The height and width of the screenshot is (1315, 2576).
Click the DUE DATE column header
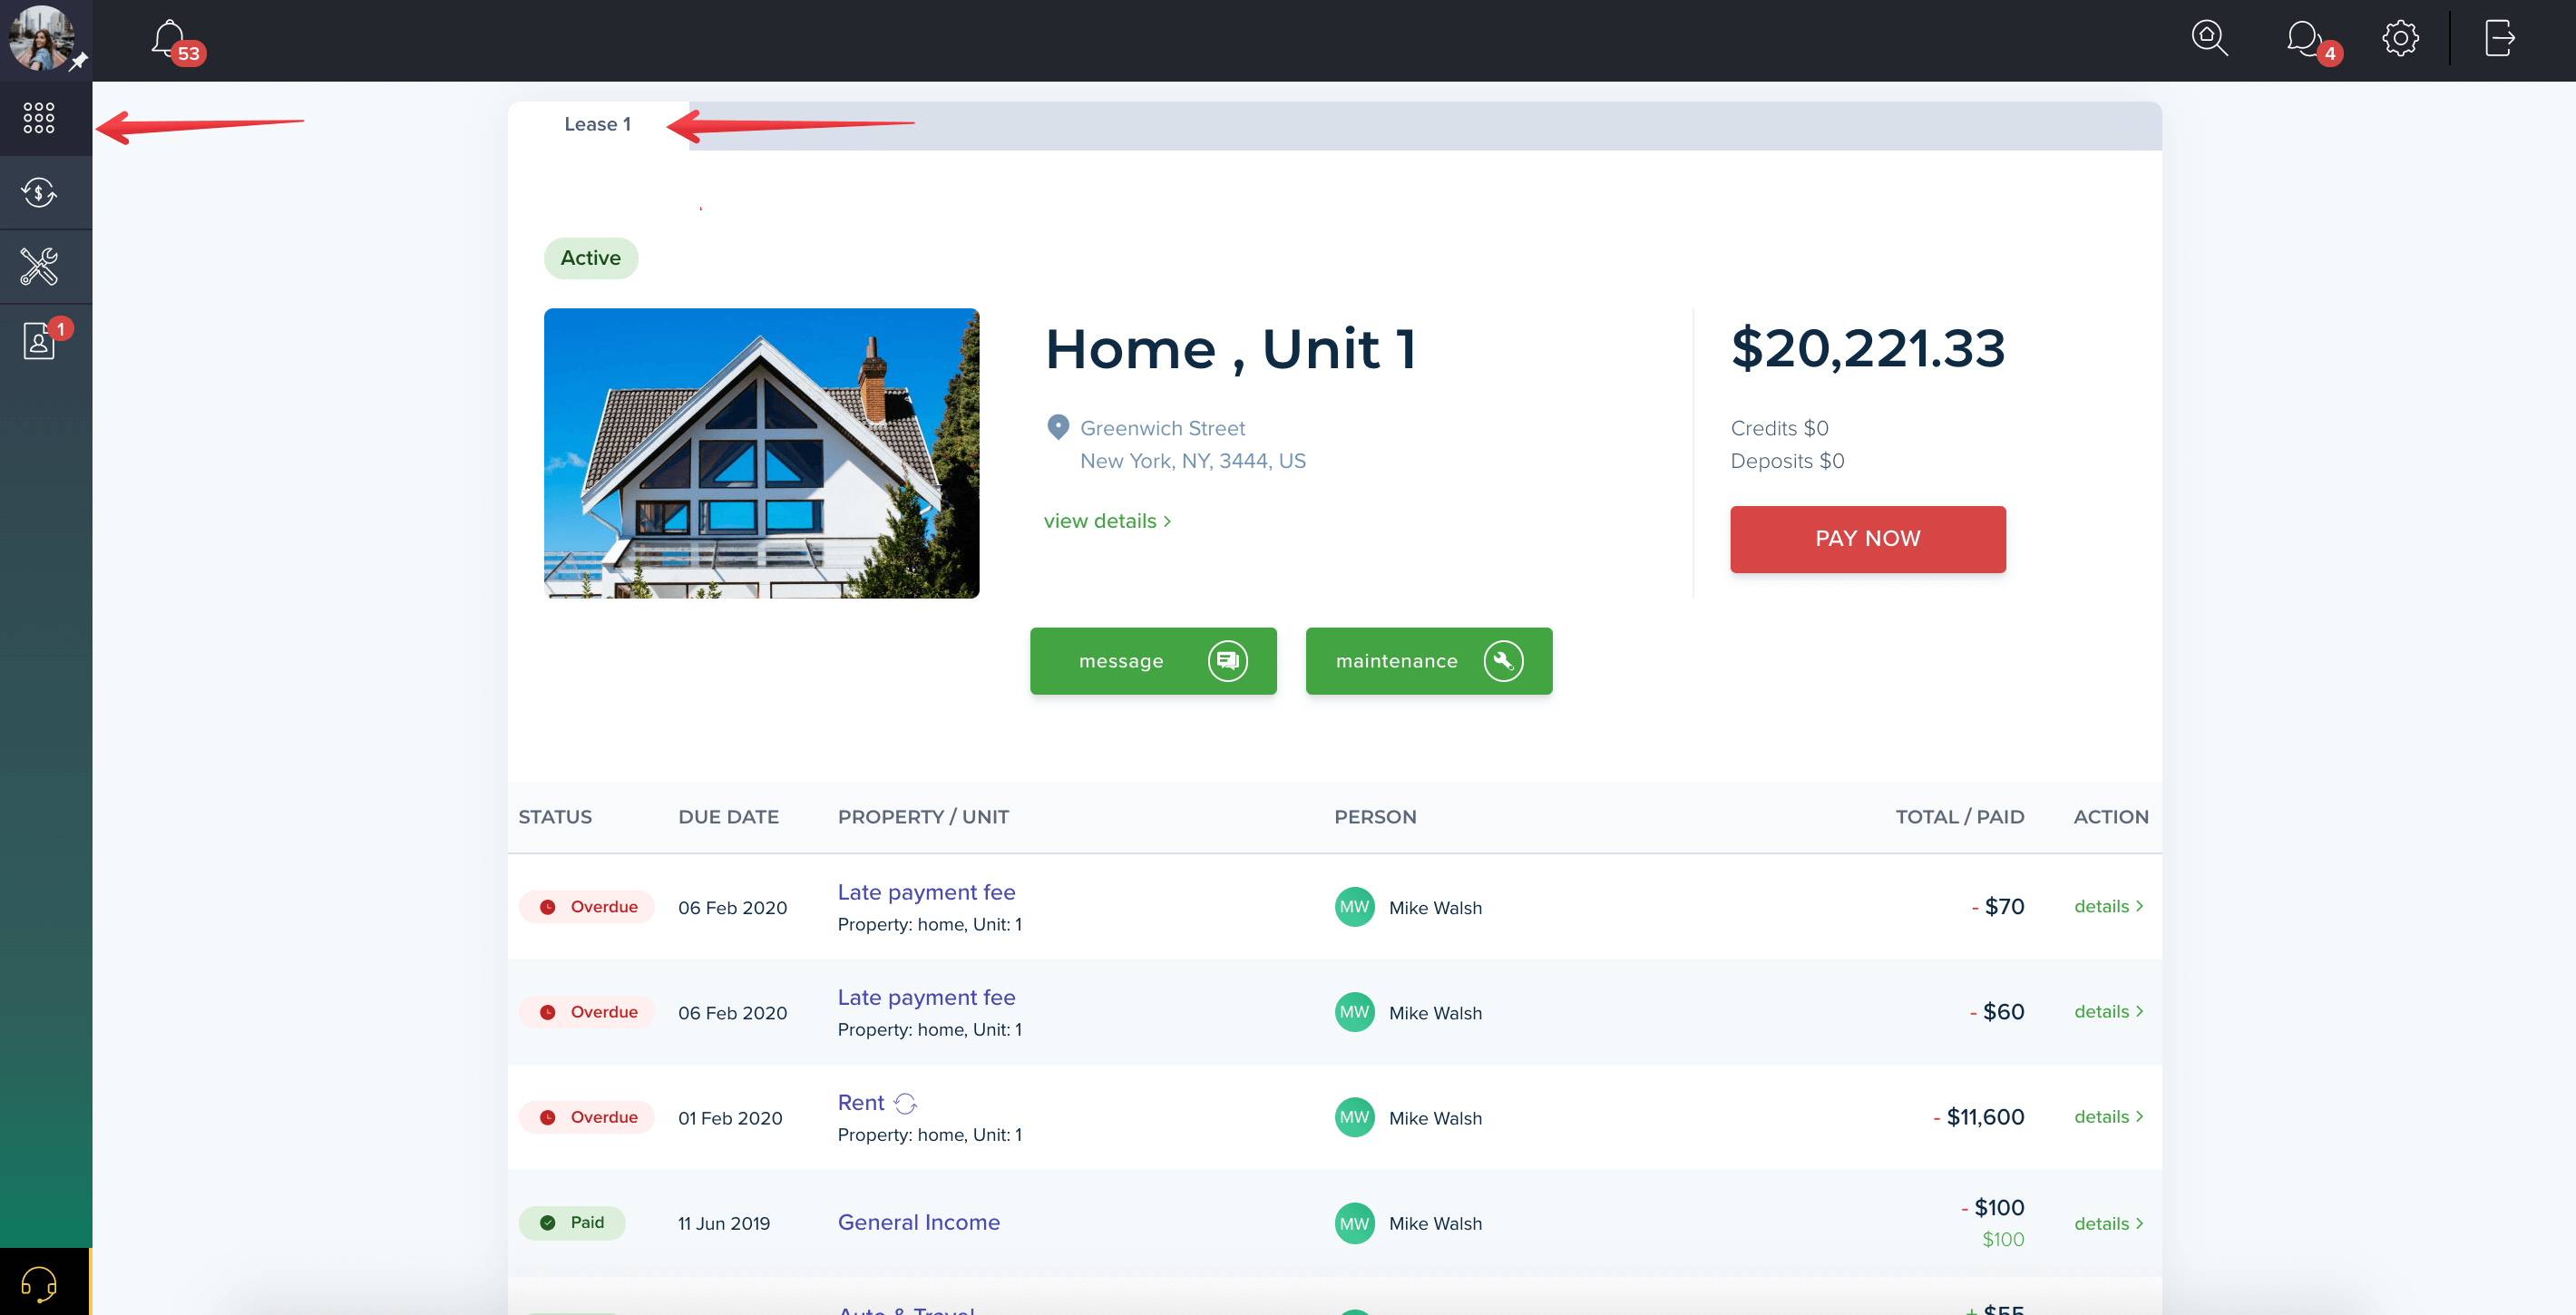click(728, 817)
